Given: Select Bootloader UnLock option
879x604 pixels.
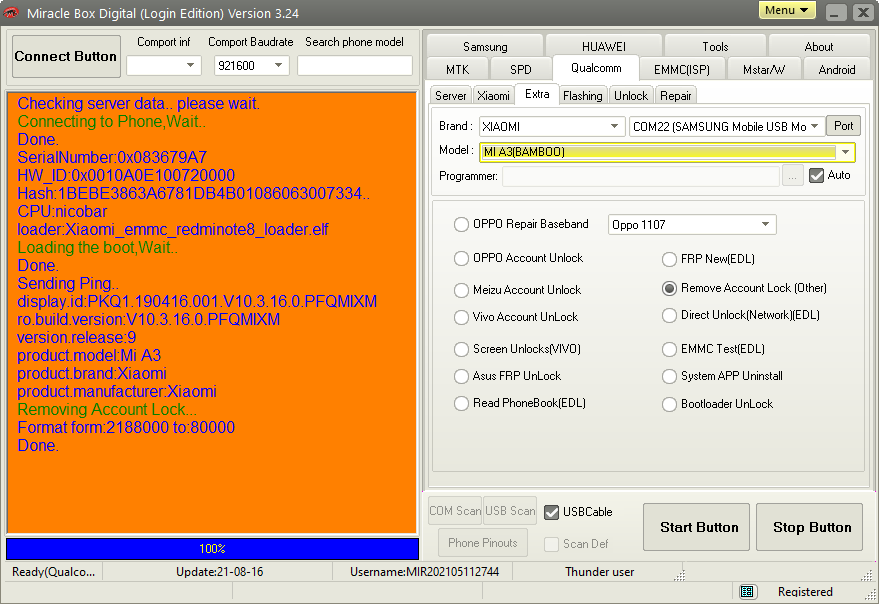Looking at the screenshot, I should point(669,404).
